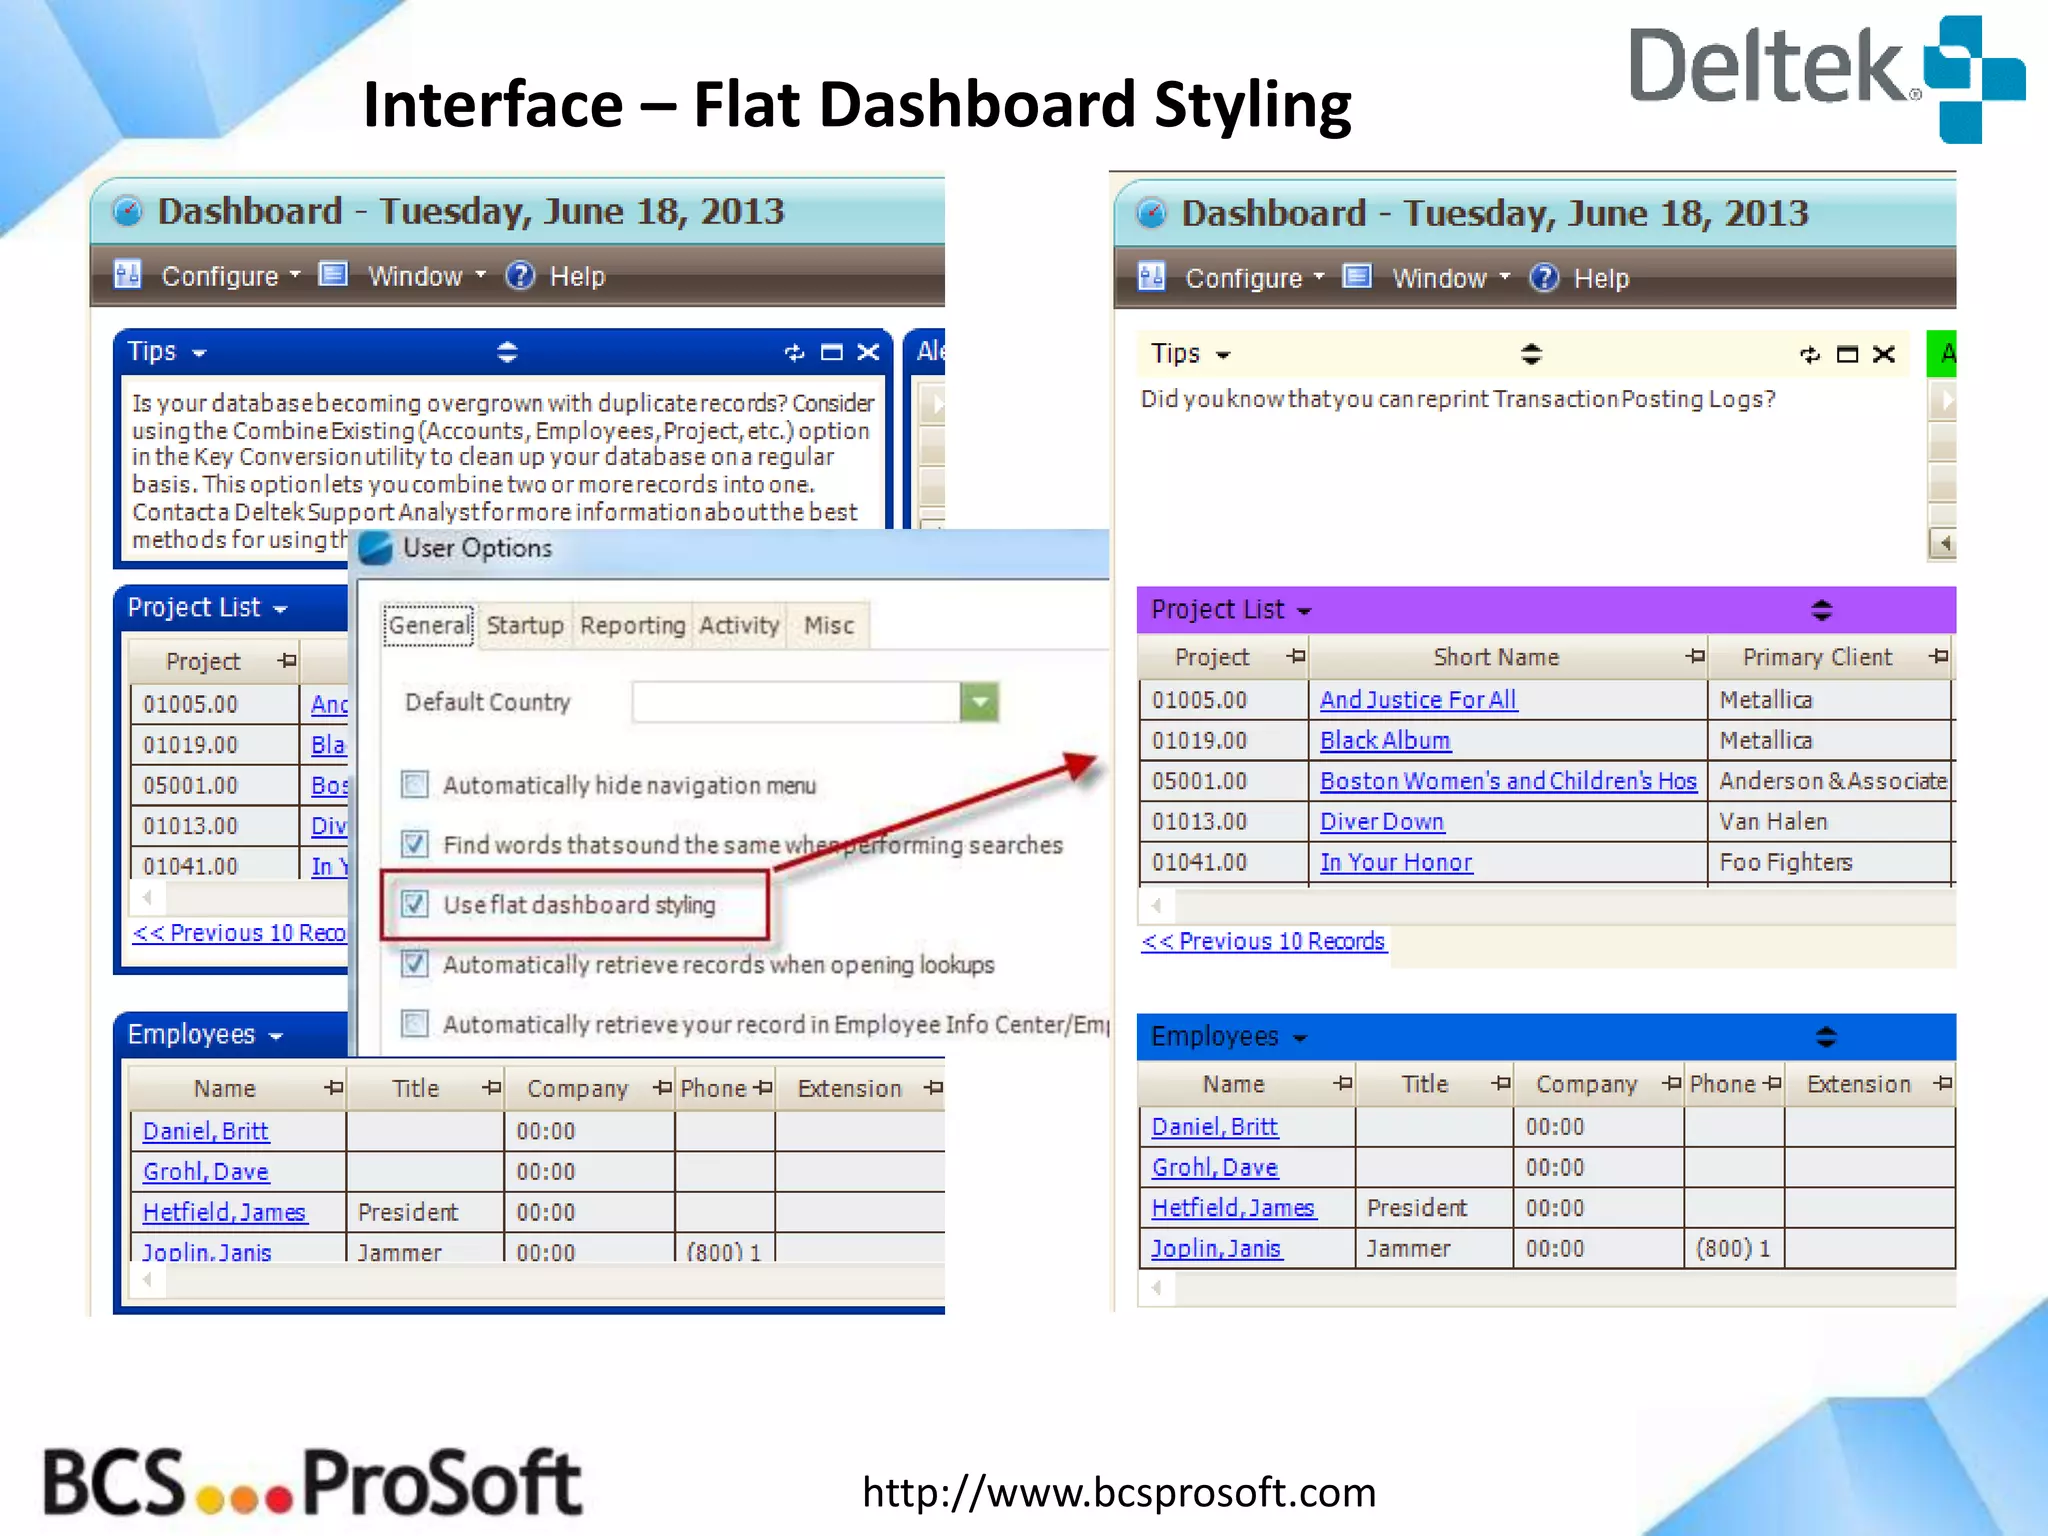Switch to the Reporting tab

click(632, 625)
